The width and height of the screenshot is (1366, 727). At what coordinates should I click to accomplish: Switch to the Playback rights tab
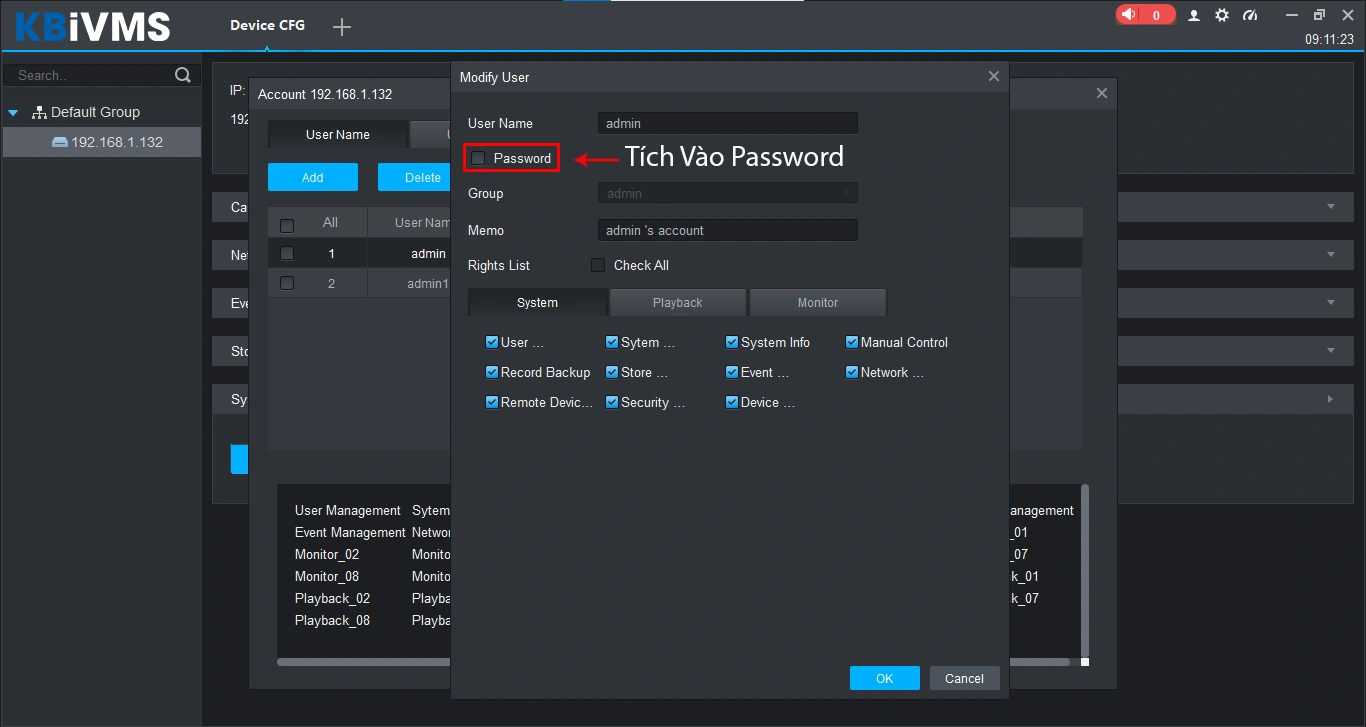(x=677, y=302)
